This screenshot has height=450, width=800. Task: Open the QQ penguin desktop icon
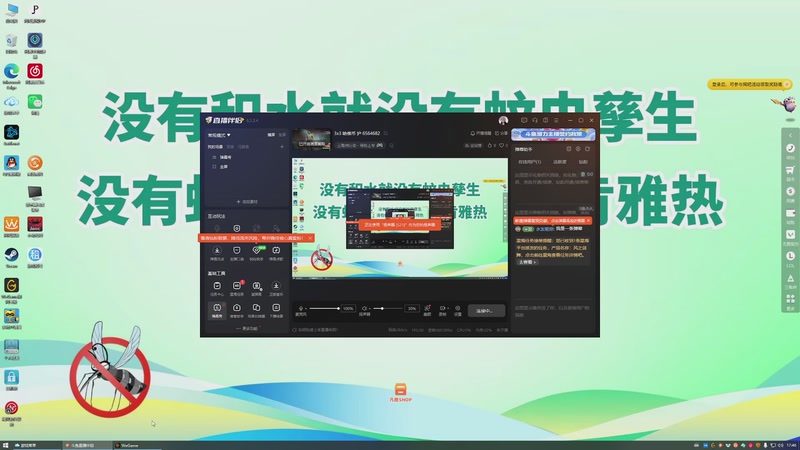[x=11, y=166]
